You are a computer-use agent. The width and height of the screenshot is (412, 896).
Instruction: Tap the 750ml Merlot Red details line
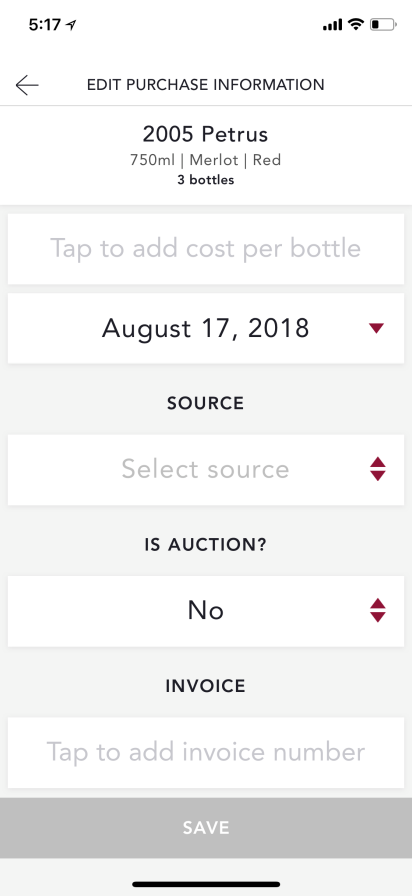coord(206,160)
